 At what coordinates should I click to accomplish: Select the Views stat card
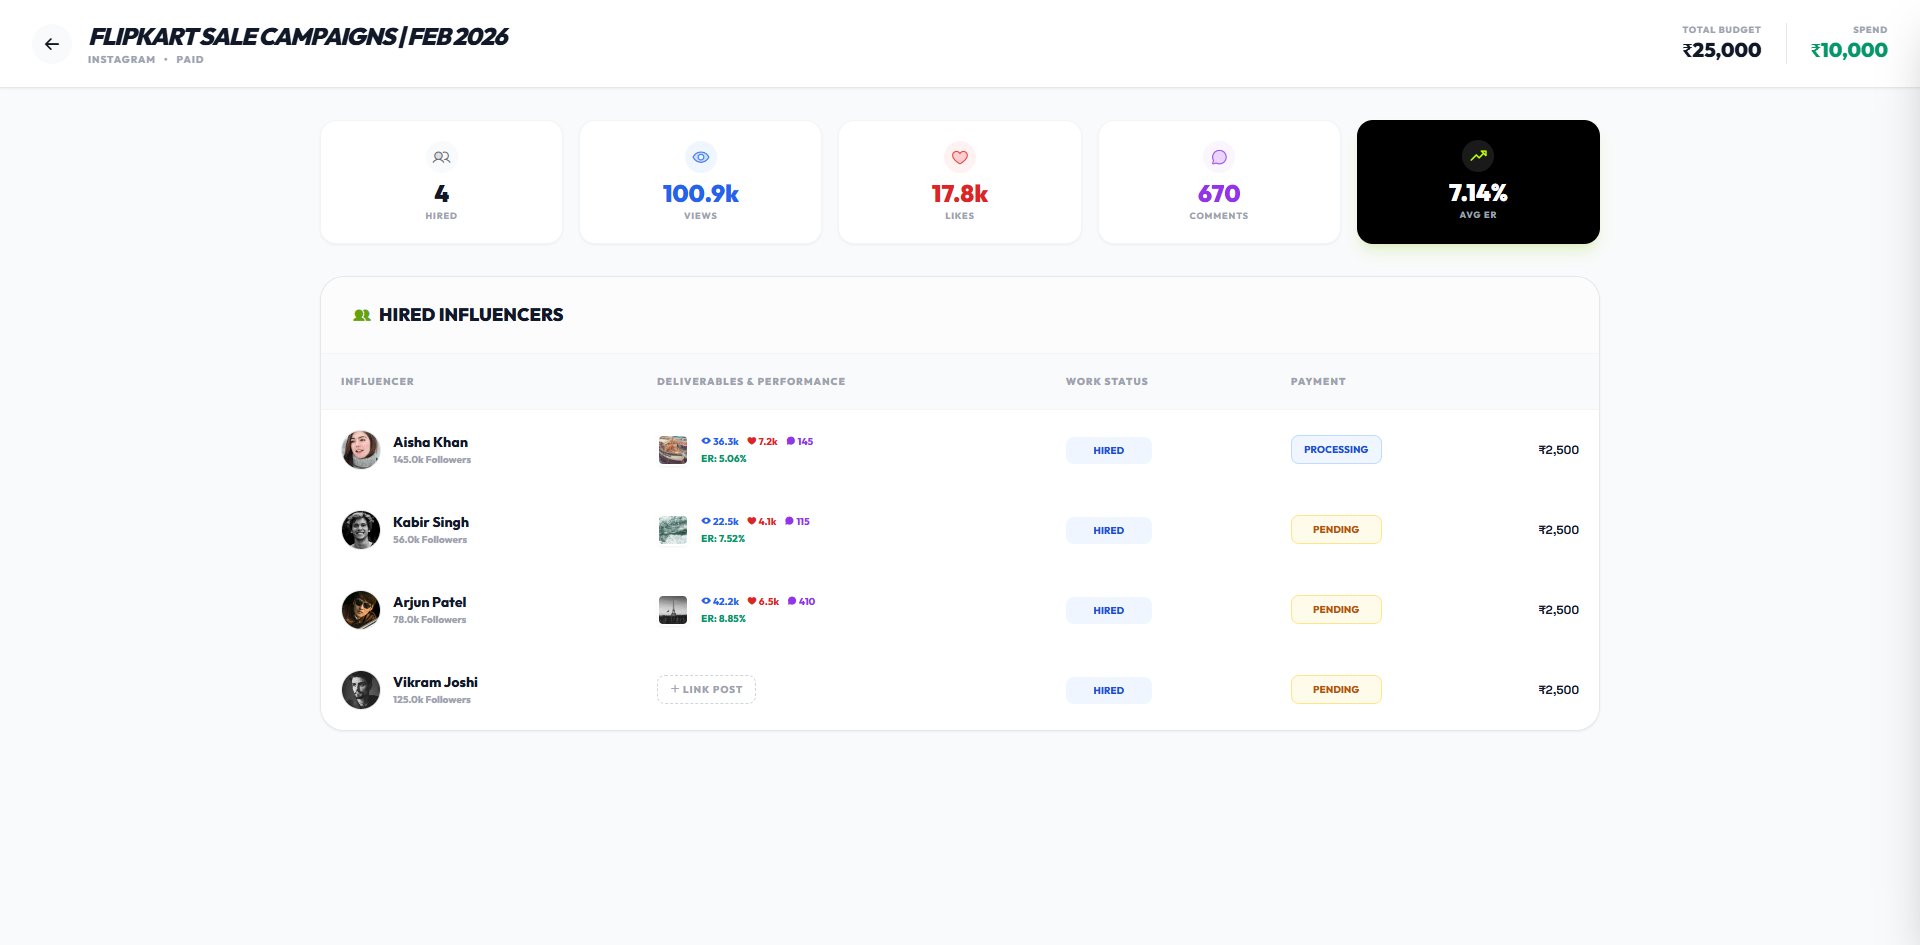[700, 181]
